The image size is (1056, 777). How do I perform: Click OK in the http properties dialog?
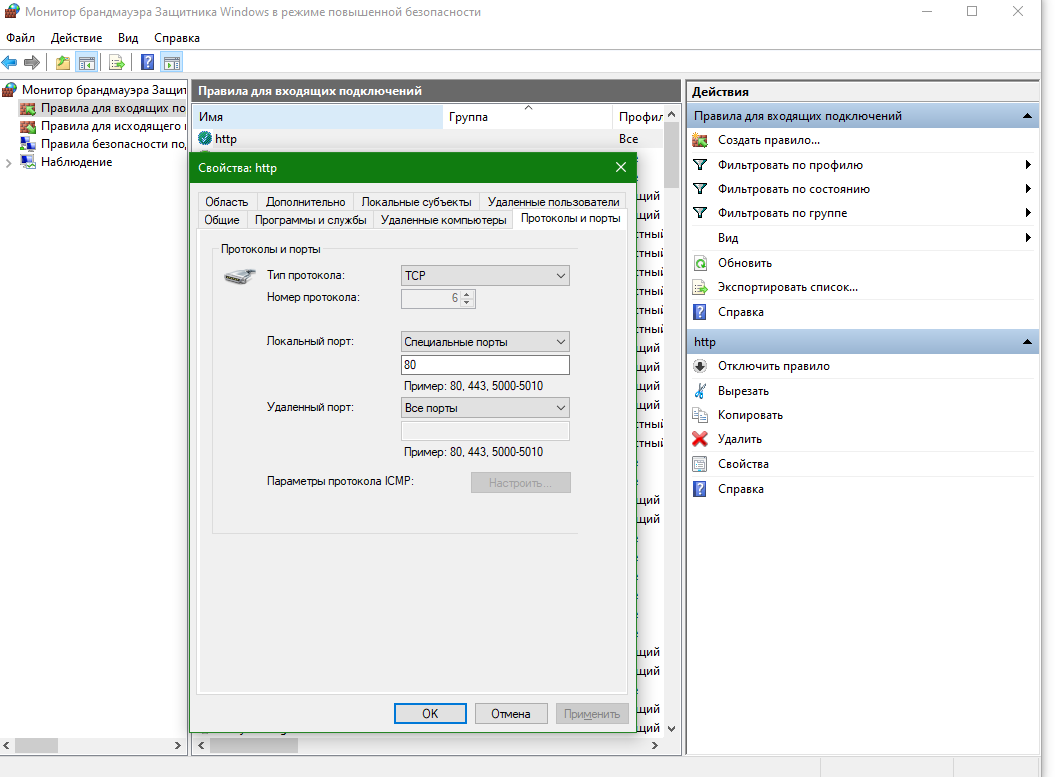[430, 714]
